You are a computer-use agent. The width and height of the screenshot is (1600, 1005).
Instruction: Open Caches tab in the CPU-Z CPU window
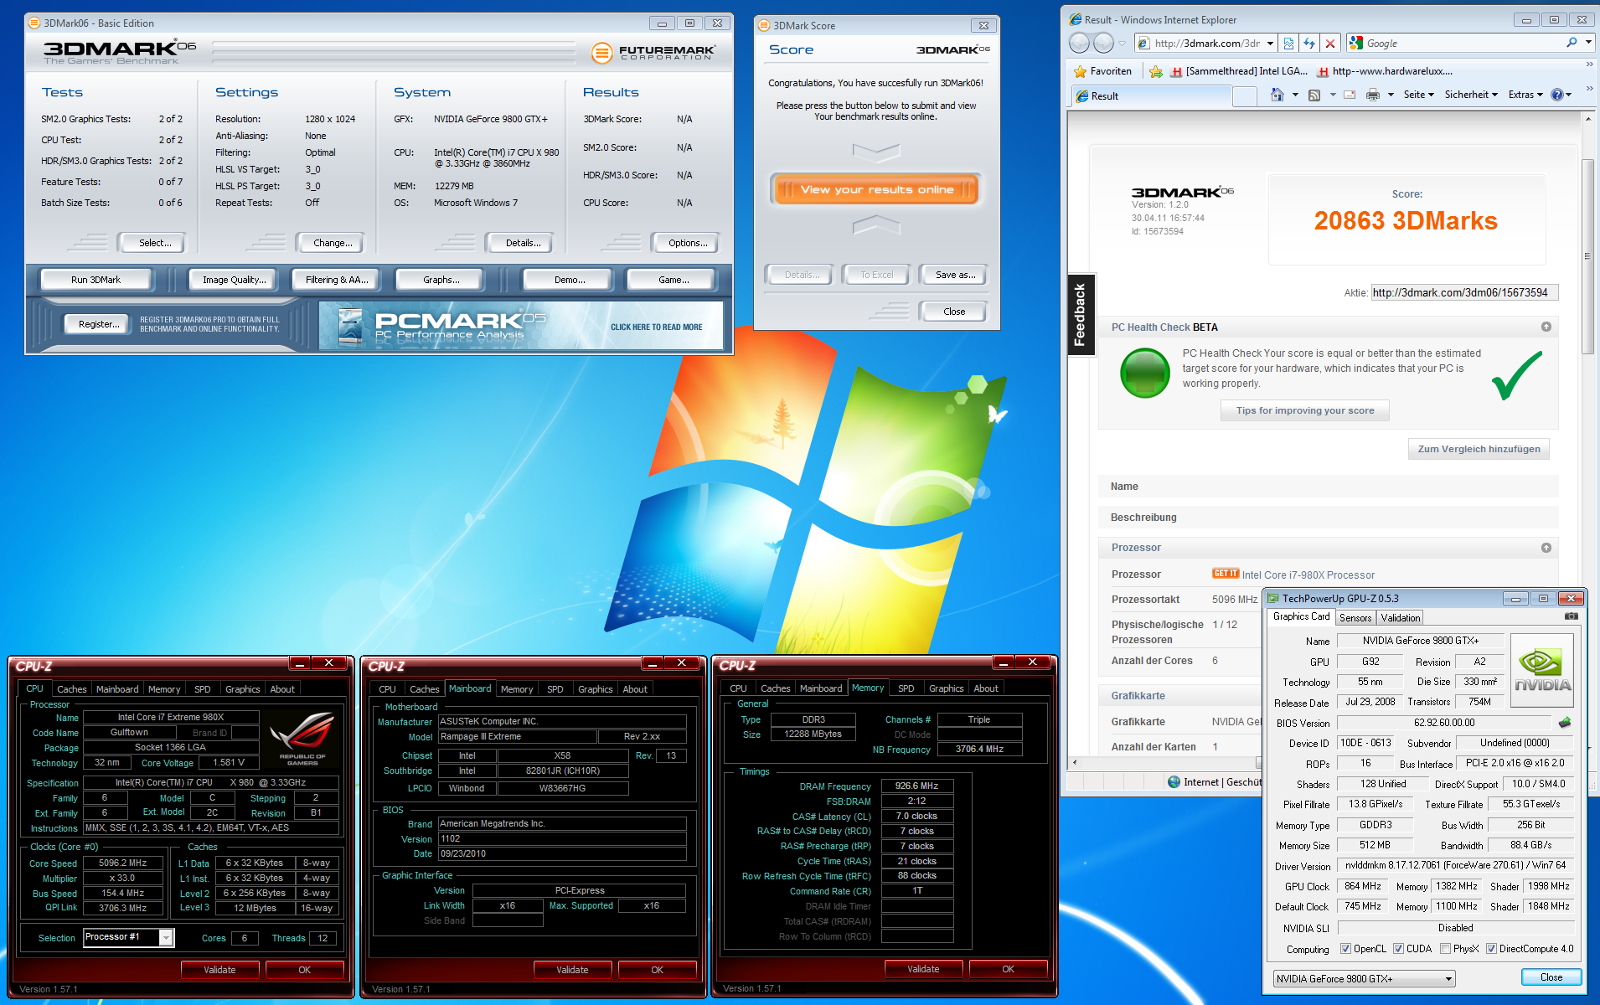tap(72, 689)
